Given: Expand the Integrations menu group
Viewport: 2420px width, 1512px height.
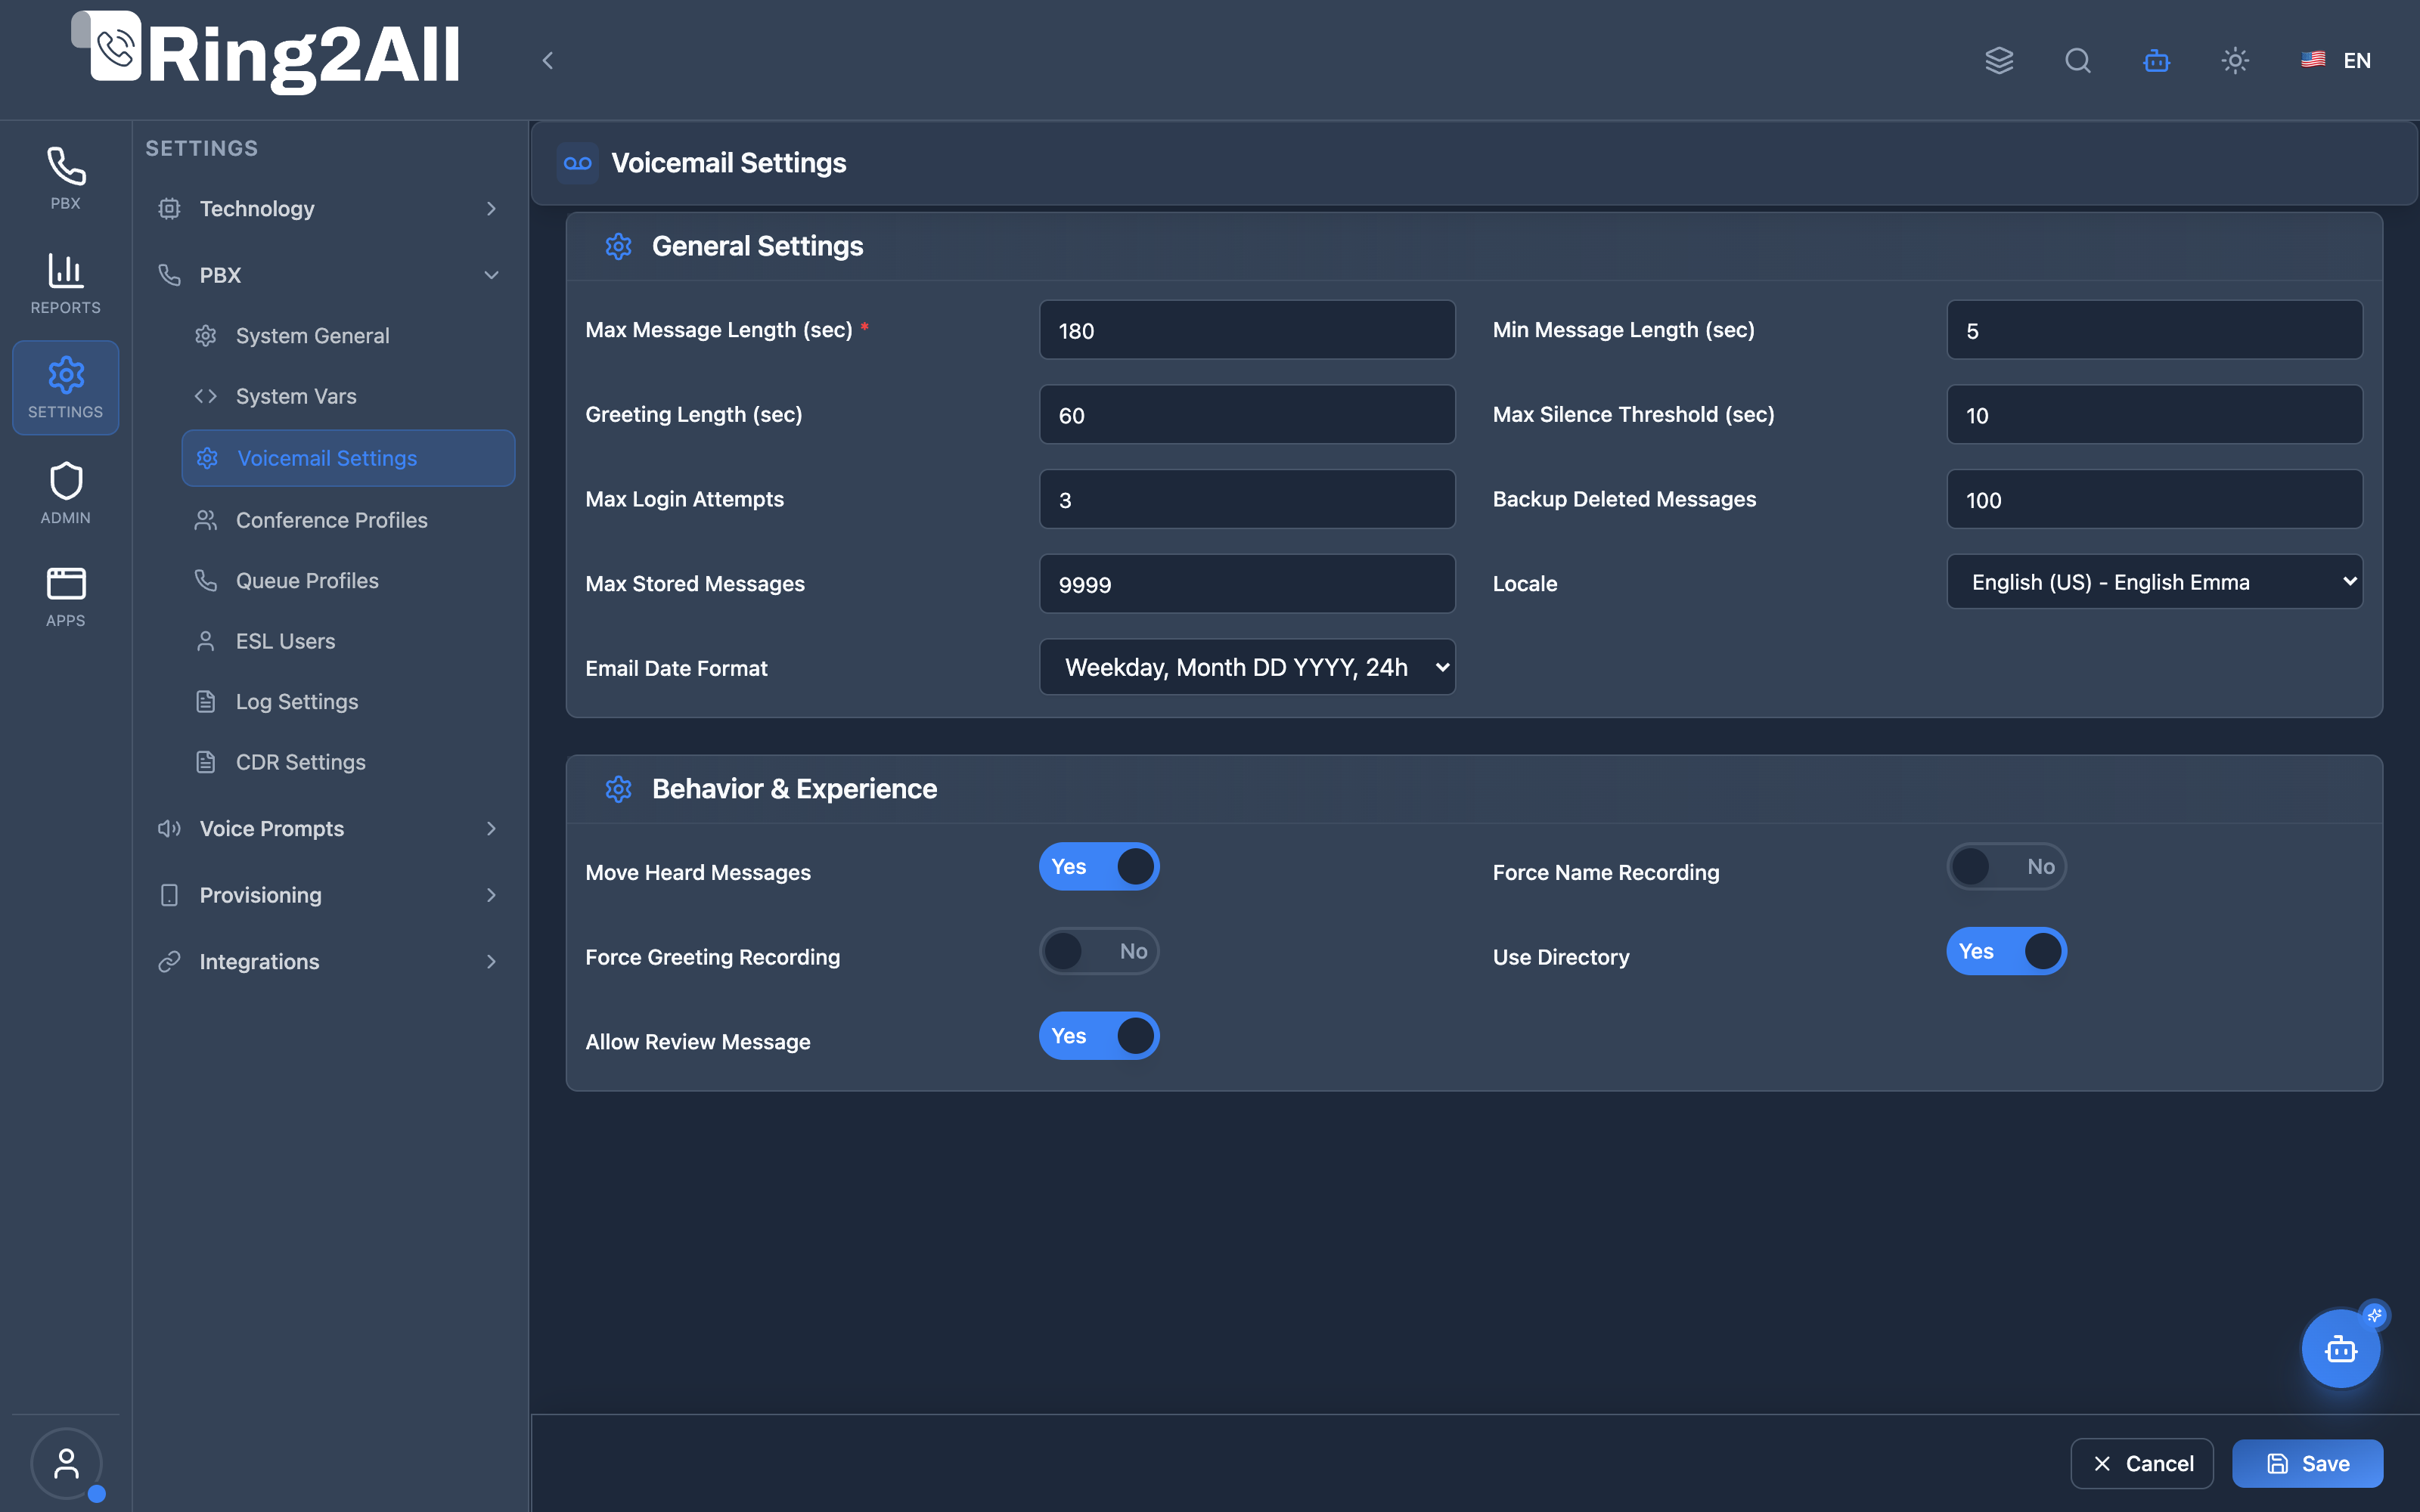Looking at the screenshot, I should pos(328,962).
